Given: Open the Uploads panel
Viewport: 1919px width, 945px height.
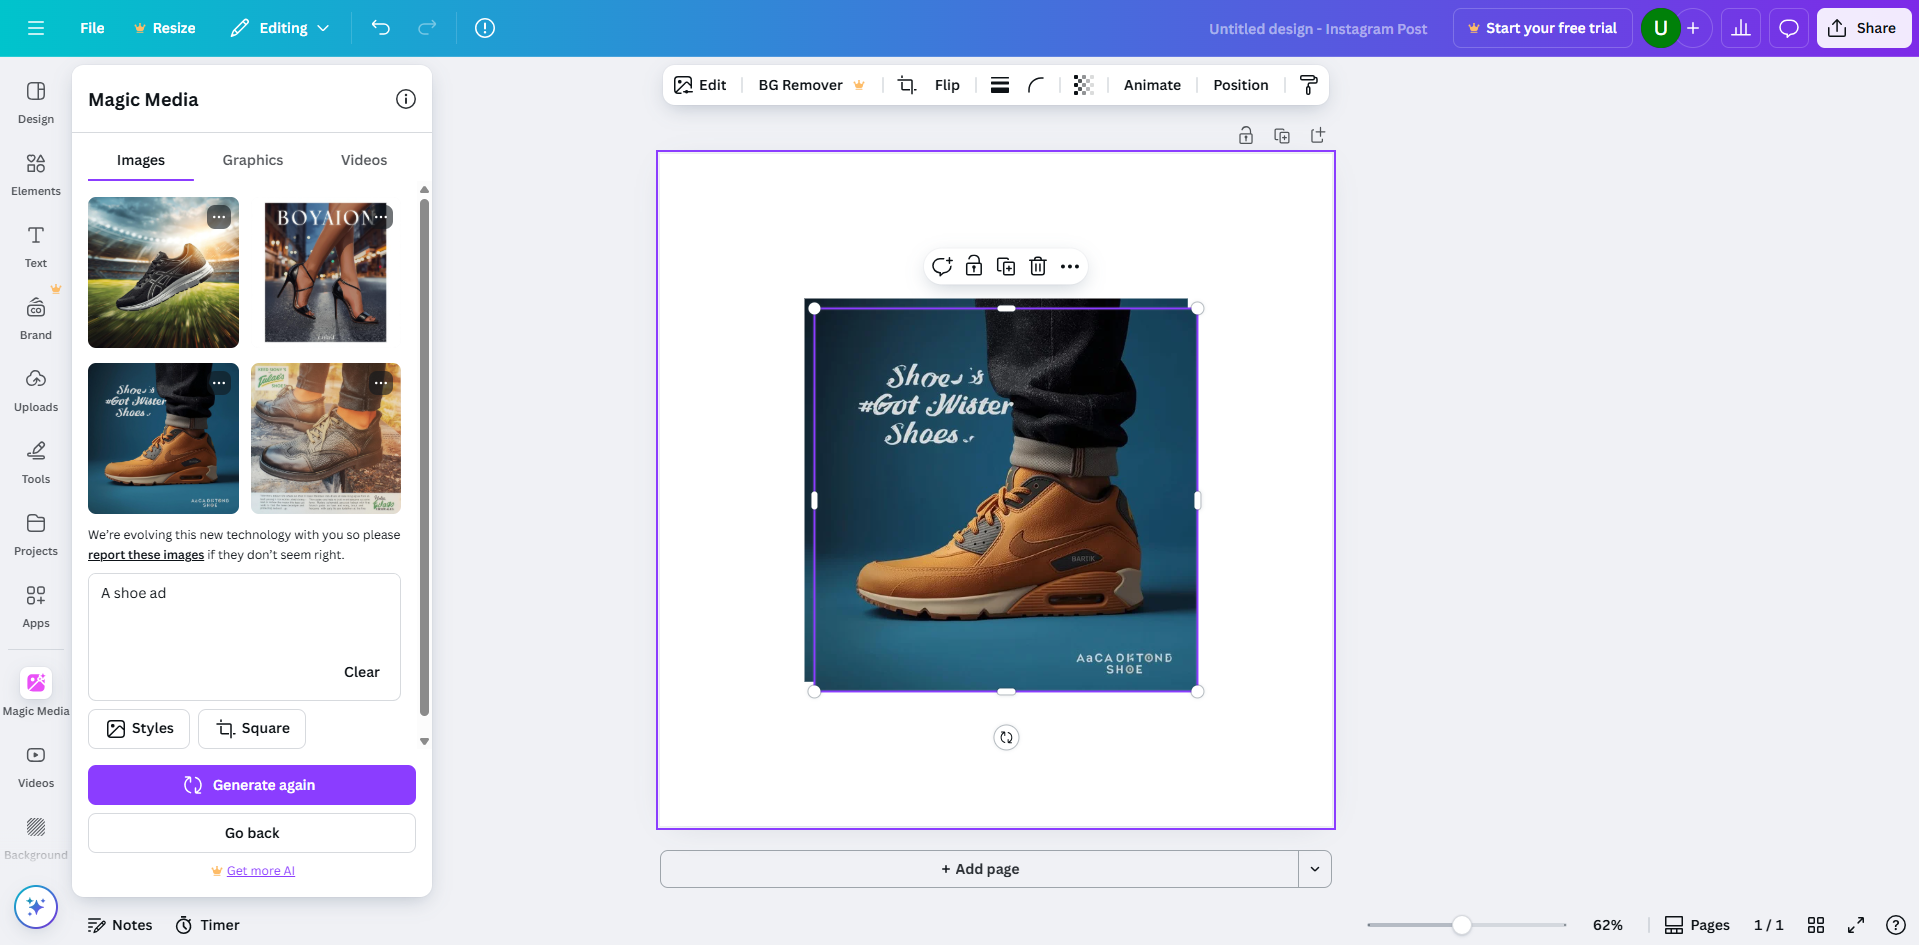Looking at the screenshot, I should (36, 388).
